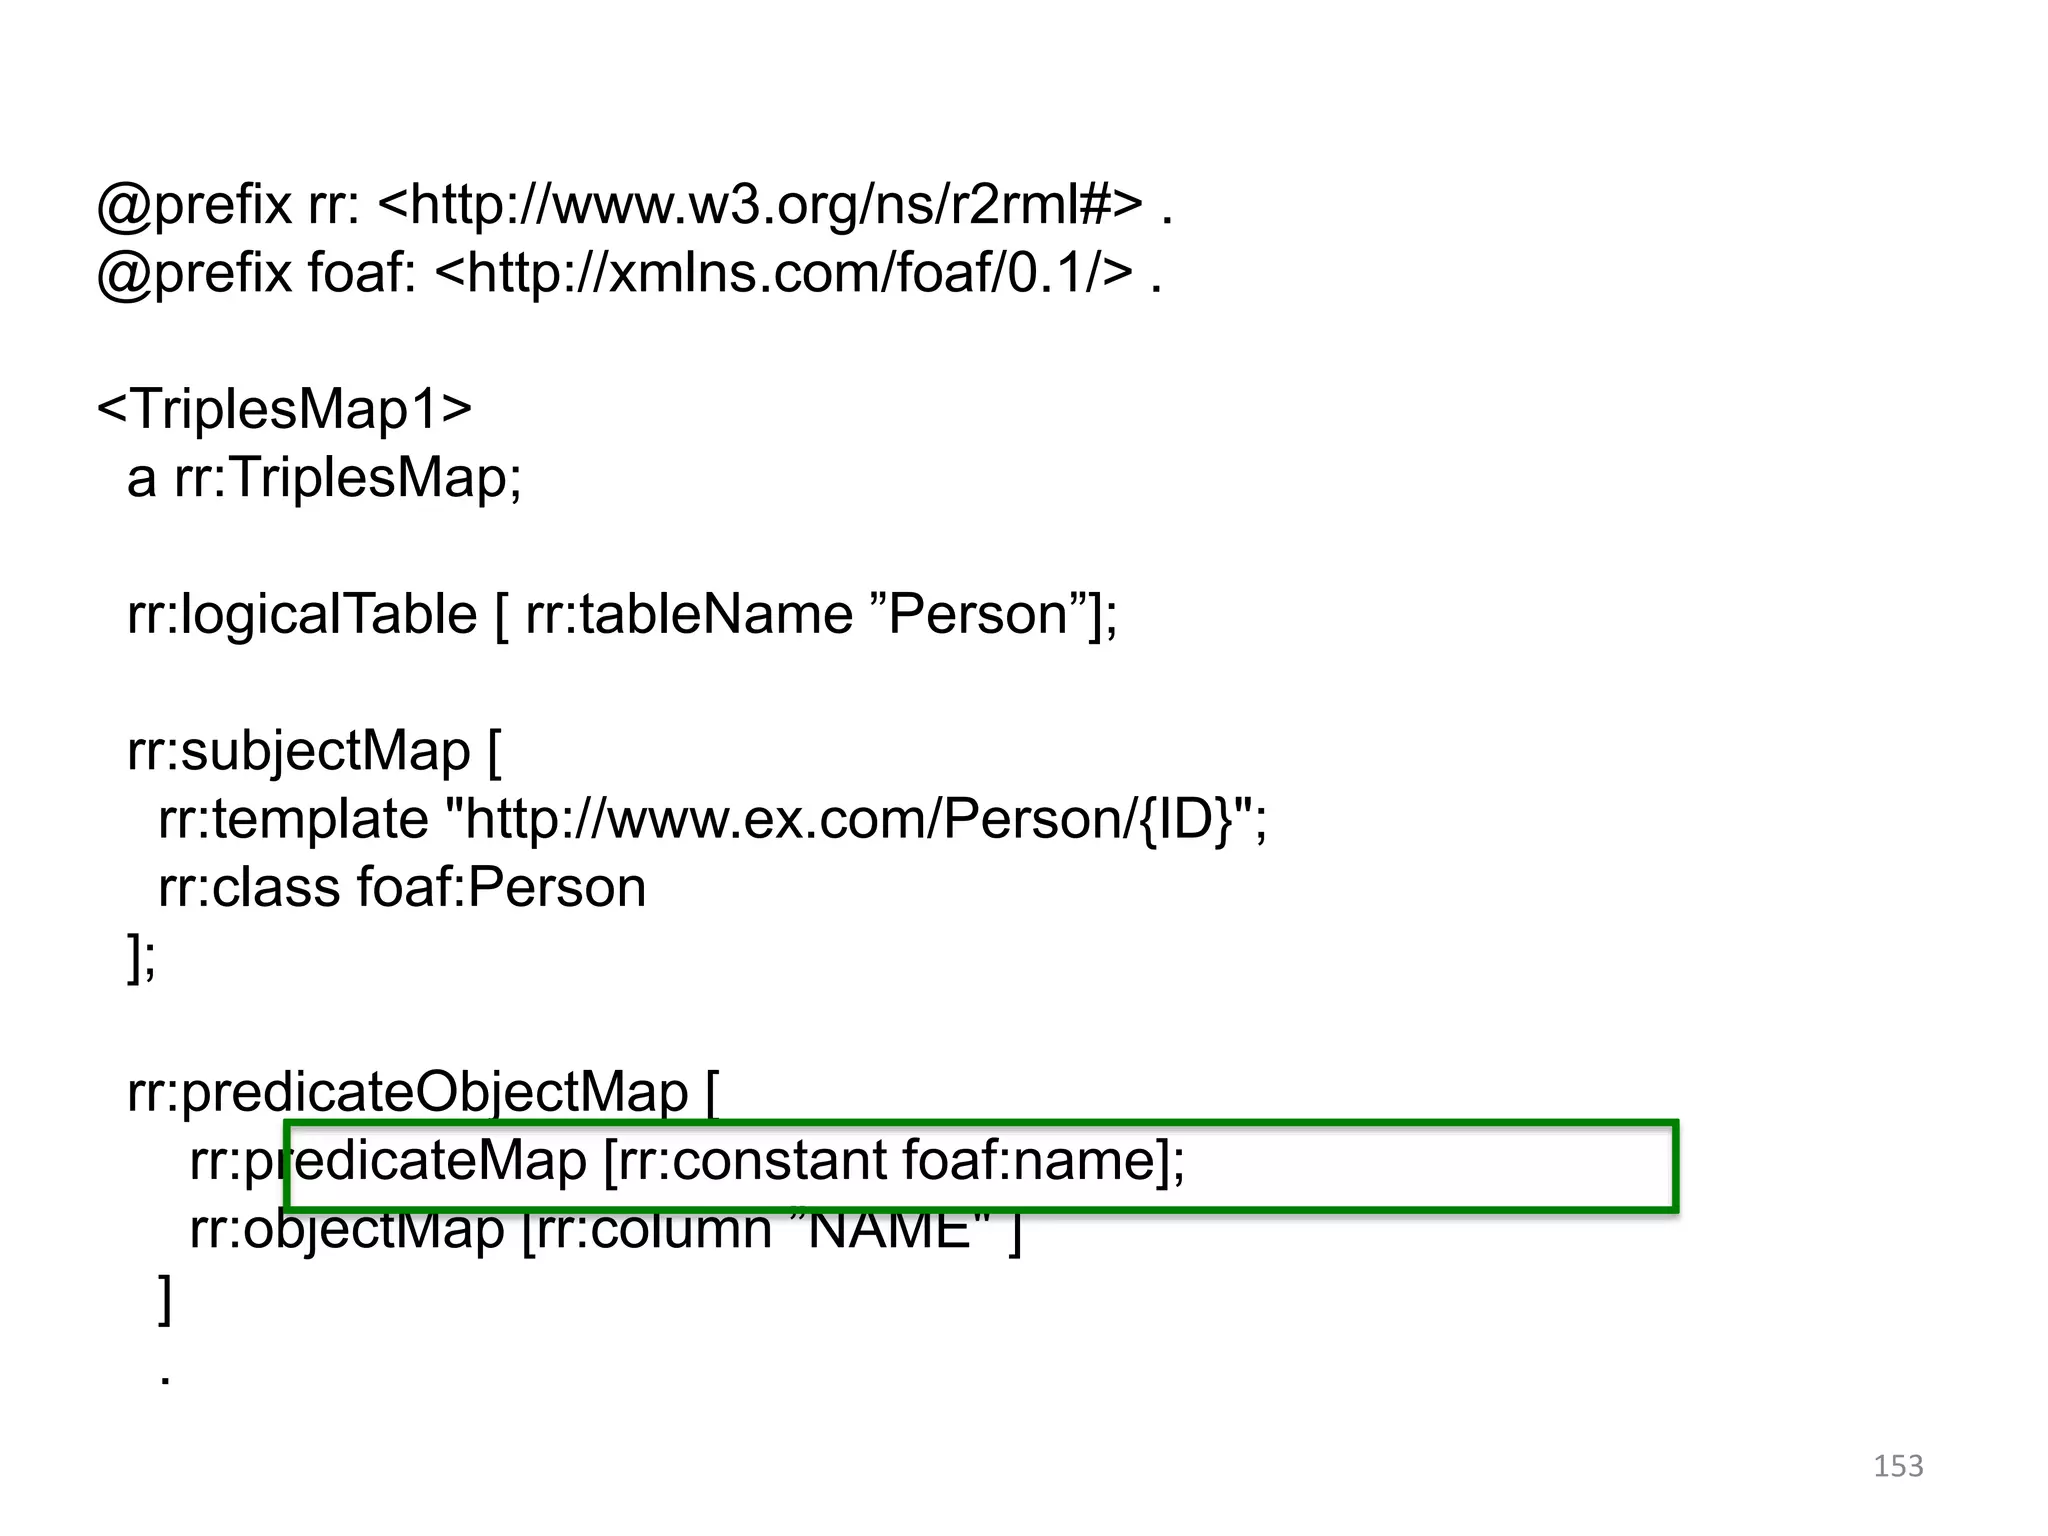Select the '<TriplesMap1>' text line
The height and width of the screenshot is (1536, 2048).
click(284, 410)
